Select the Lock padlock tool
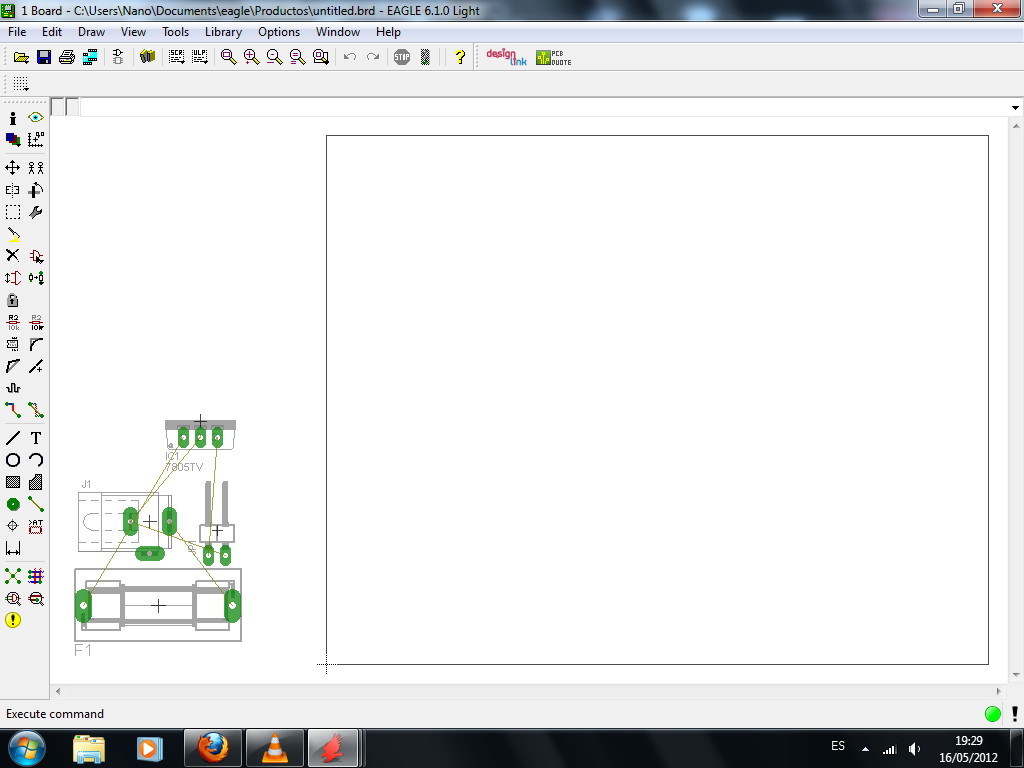This screenshot has width=1024, height=768. coord(12,300)
